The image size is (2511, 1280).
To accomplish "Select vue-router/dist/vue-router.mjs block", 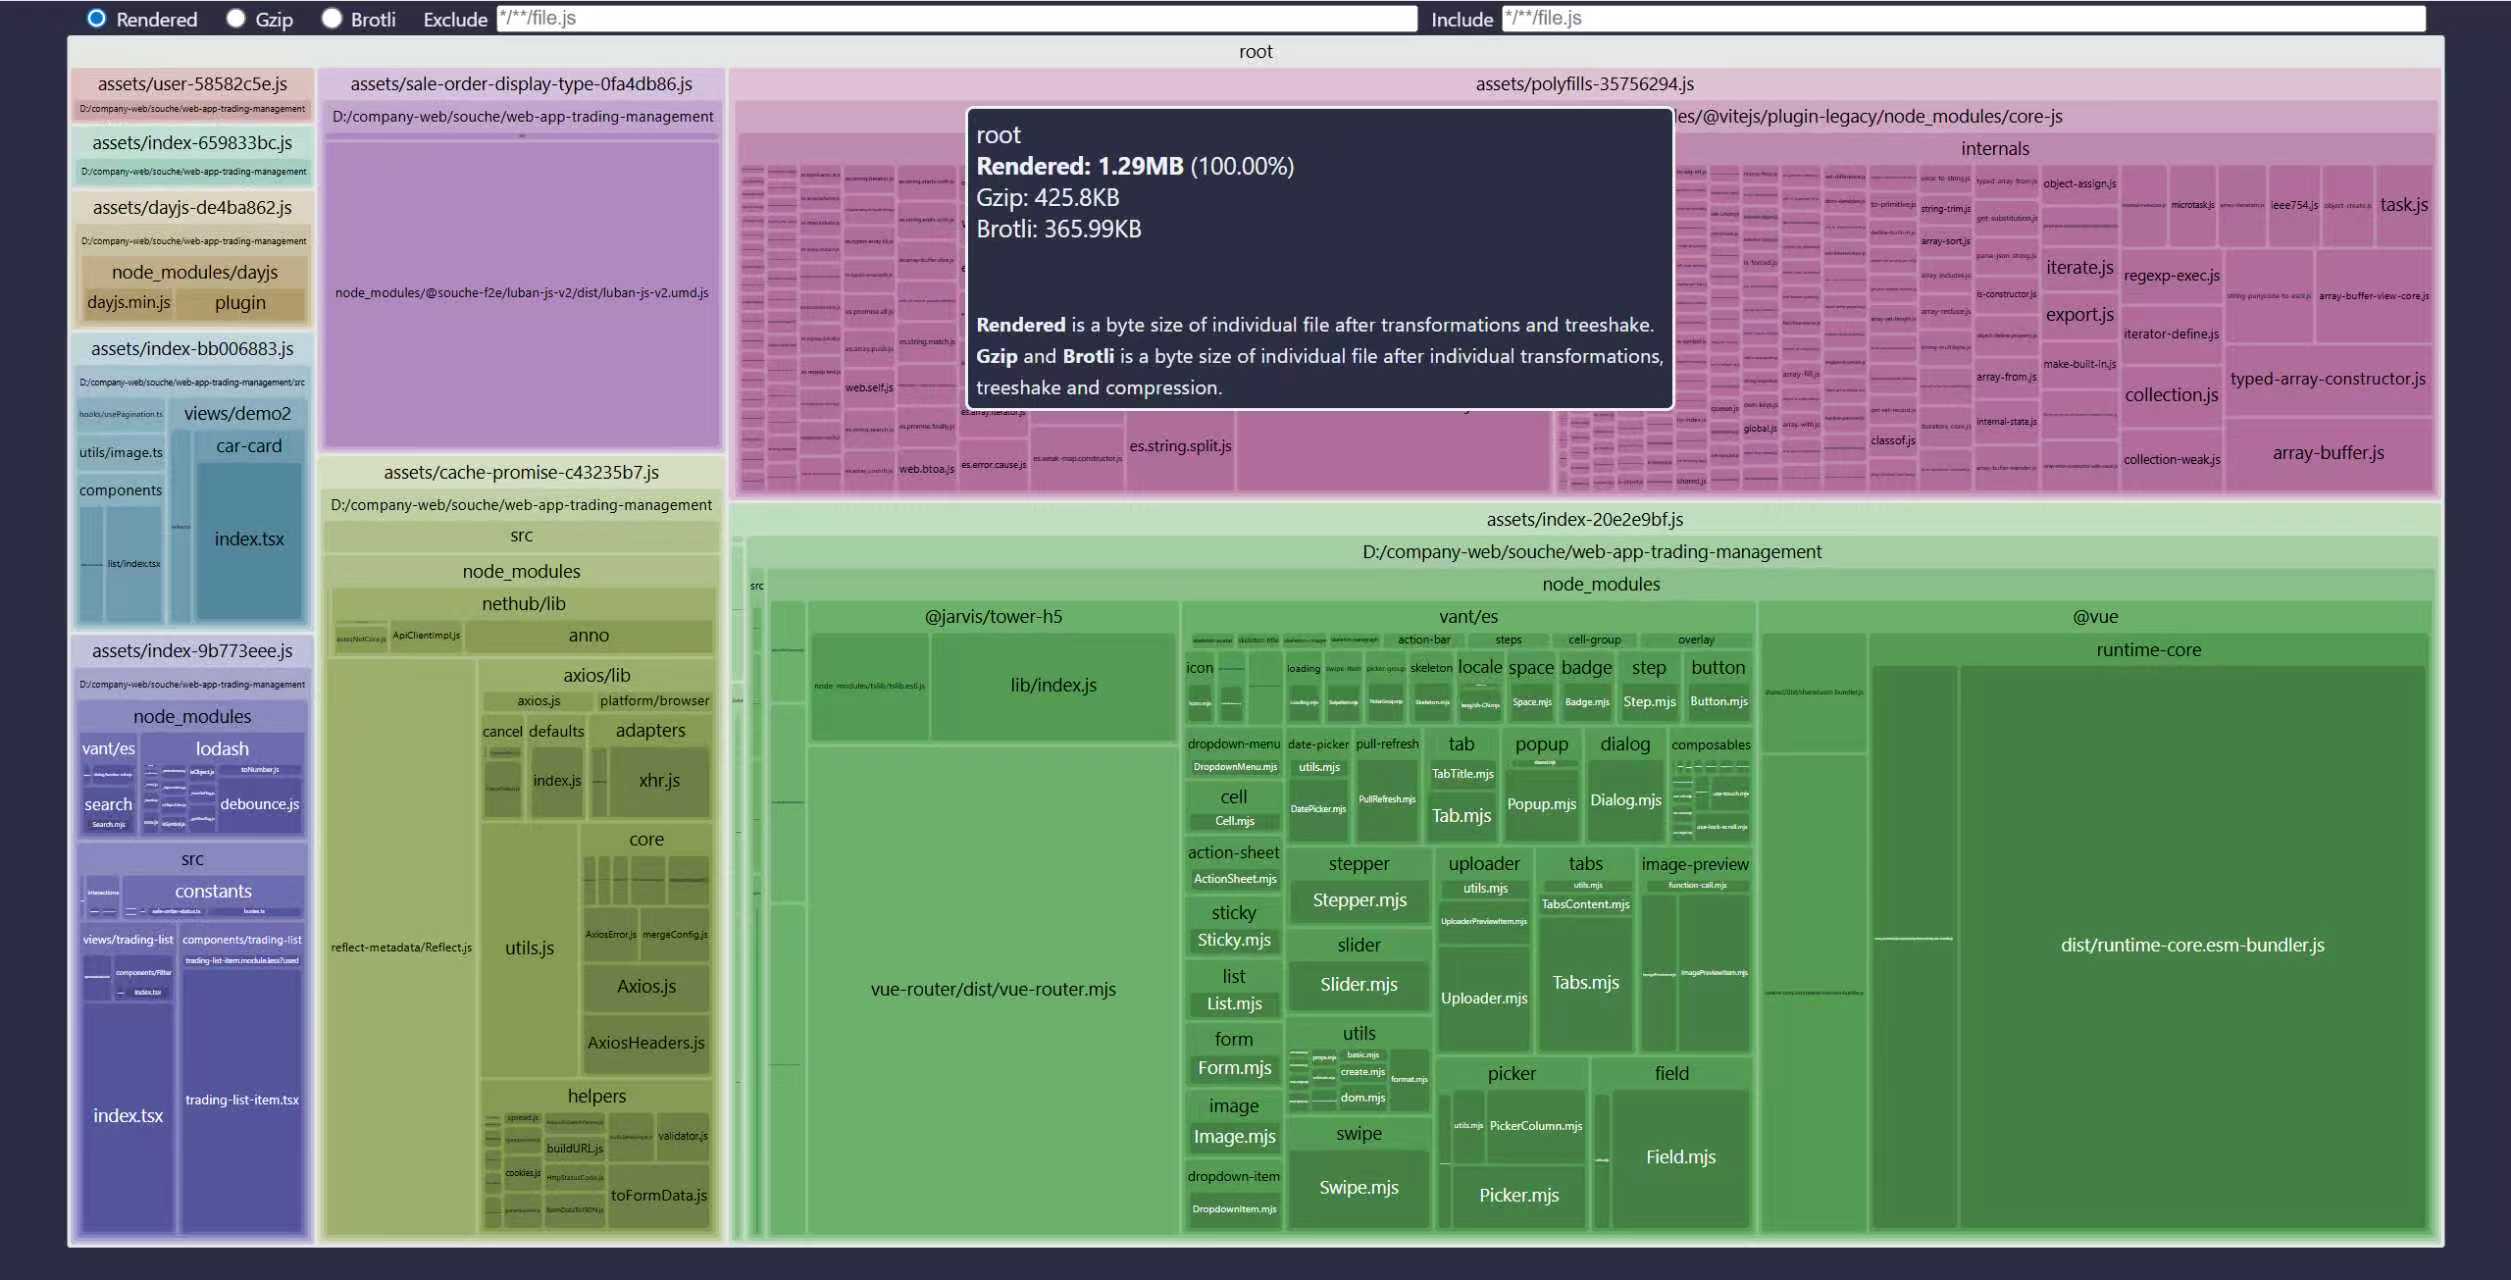I will 992,989.
